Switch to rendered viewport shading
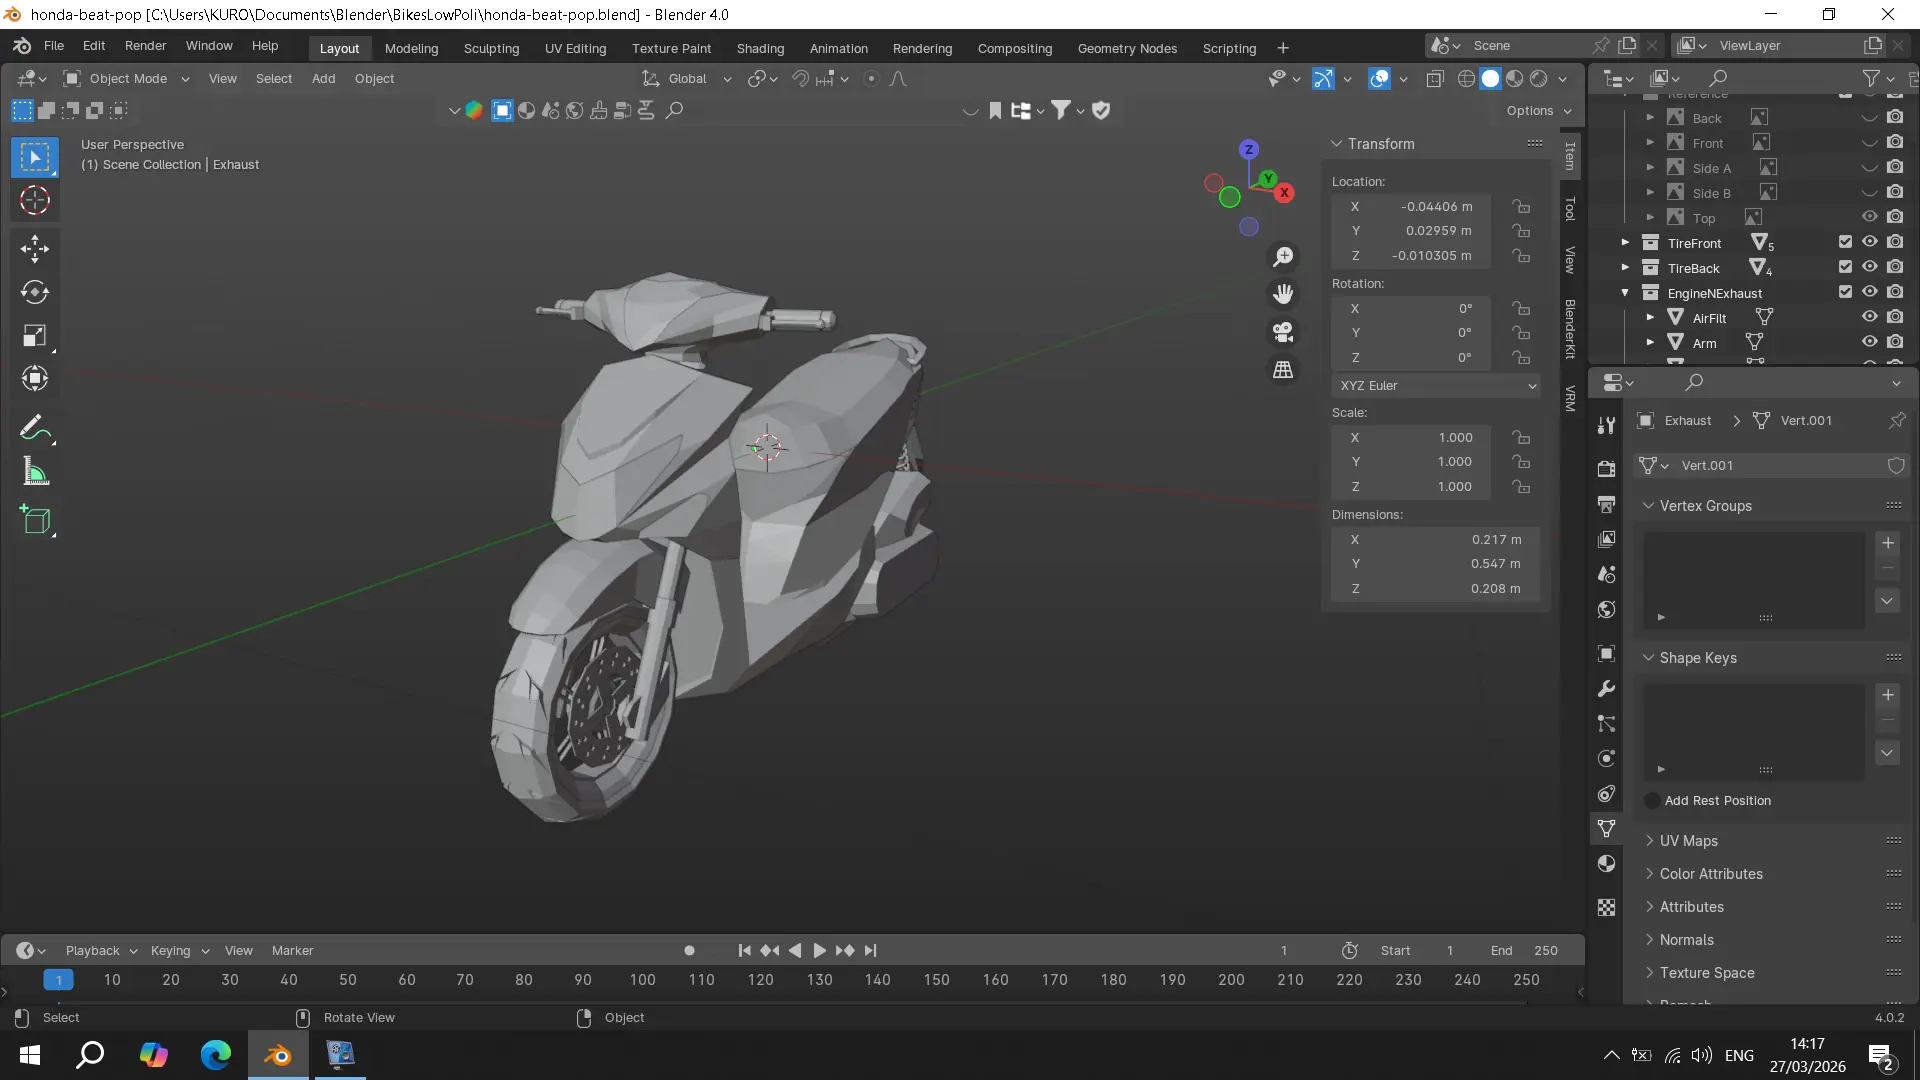This screenshot has width=1920, height=1080. pyautogui.click(x=1539, y=79)
